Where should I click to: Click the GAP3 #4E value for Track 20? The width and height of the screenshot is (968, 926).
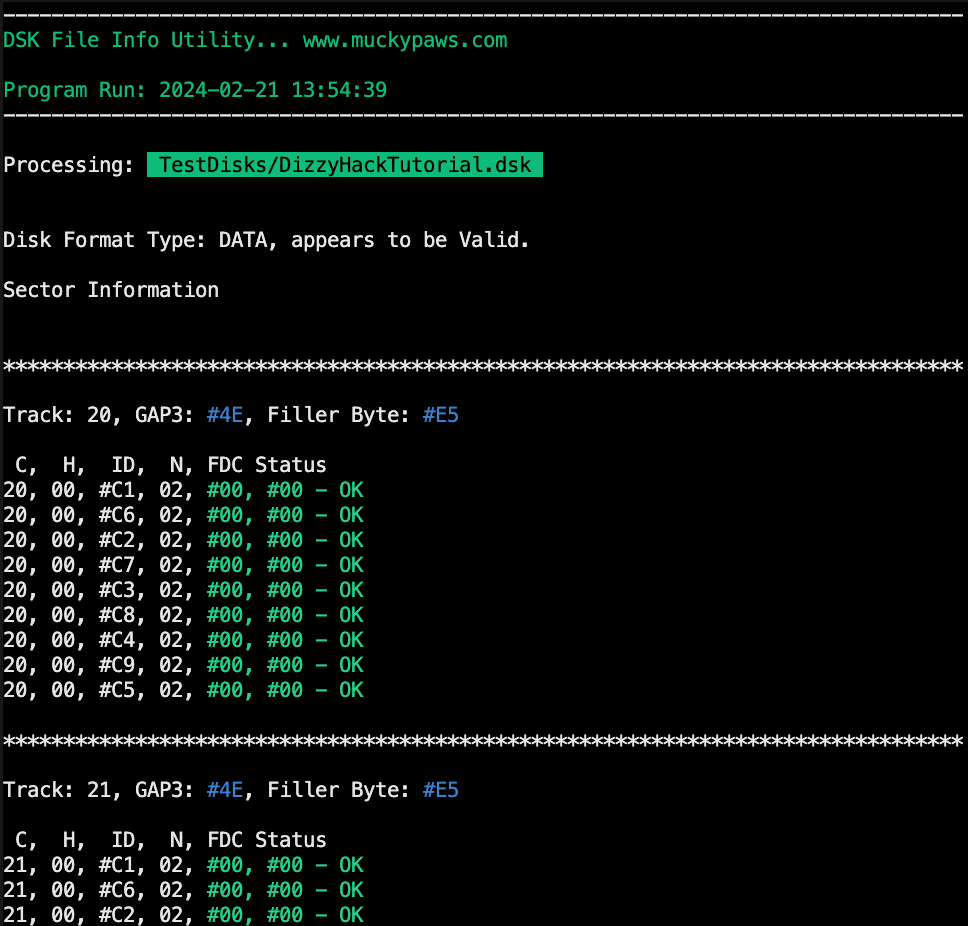pyautogui.click(x=225, y=415)
